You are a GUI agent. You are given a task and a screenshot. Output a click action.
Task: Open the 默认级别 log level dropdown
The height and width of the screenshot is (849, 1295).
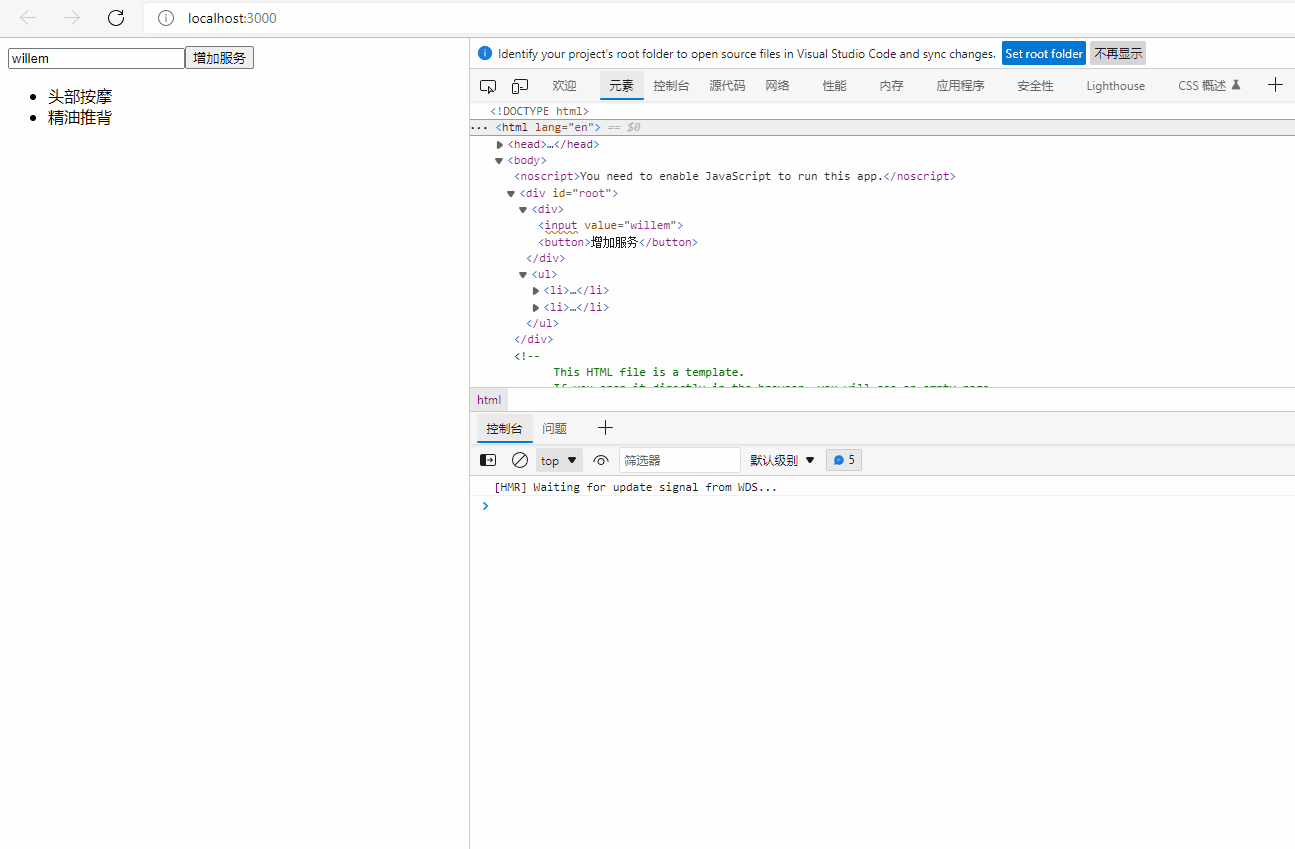coord(783,460)
